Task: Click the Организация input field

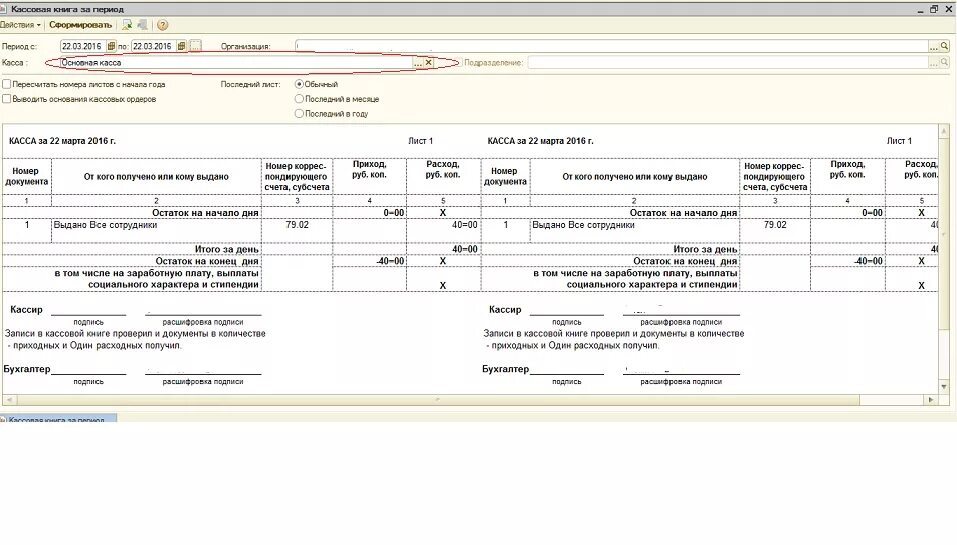Action: 612,46
